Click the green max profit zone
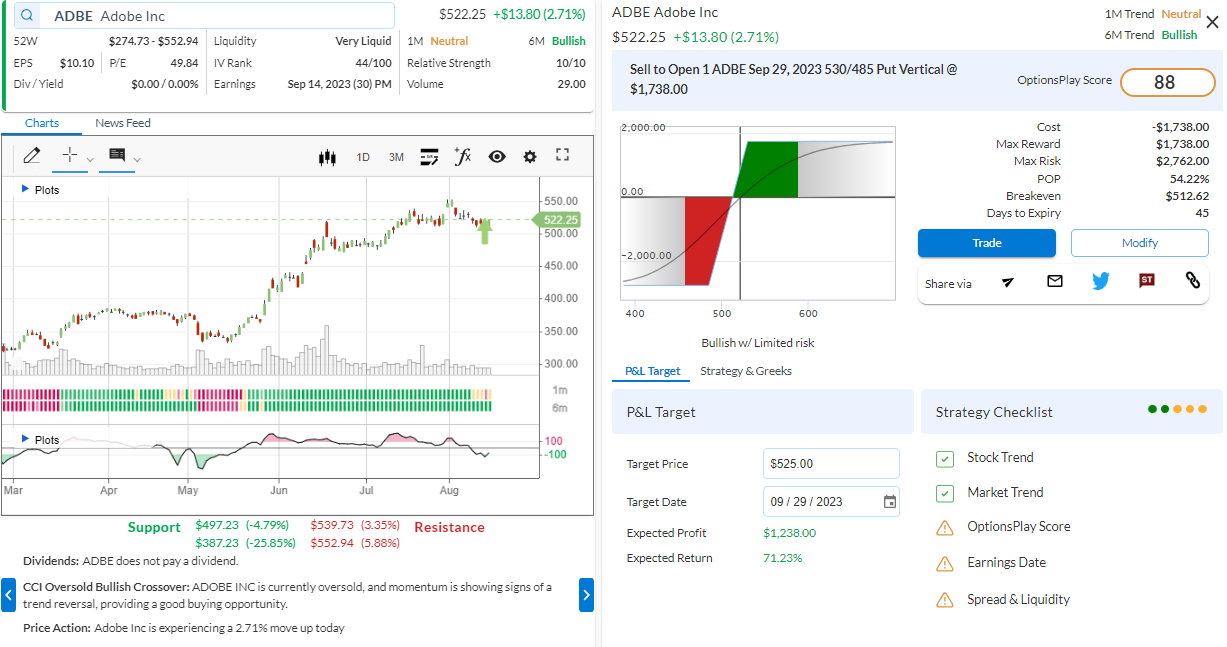Viewport: 1227px width, 647px height. click(768, 169)
